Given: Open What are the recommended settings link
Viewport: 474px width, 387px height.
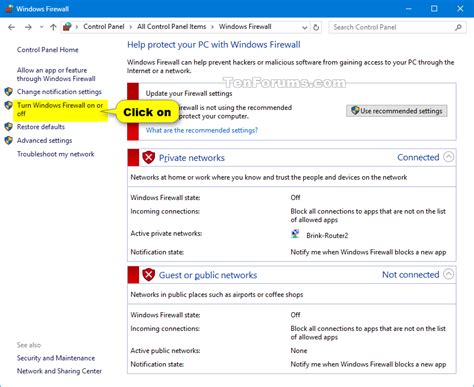Looking at the screenshot, I should (202, 130).
